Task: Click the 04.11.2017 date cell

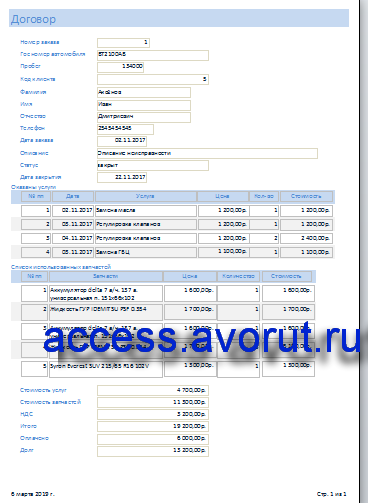Action: tap(73, 238)
